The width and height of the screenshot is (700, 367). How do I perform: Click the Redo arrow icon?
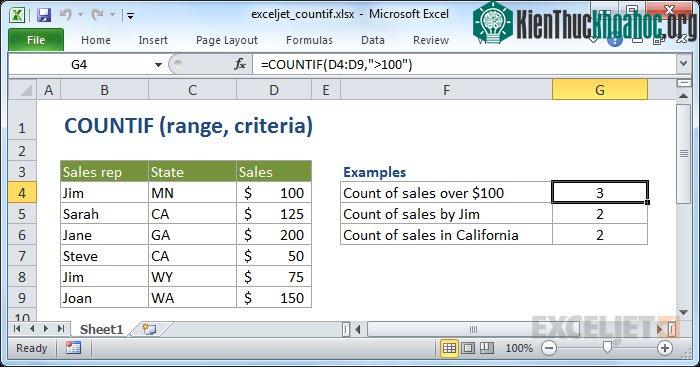97,15
